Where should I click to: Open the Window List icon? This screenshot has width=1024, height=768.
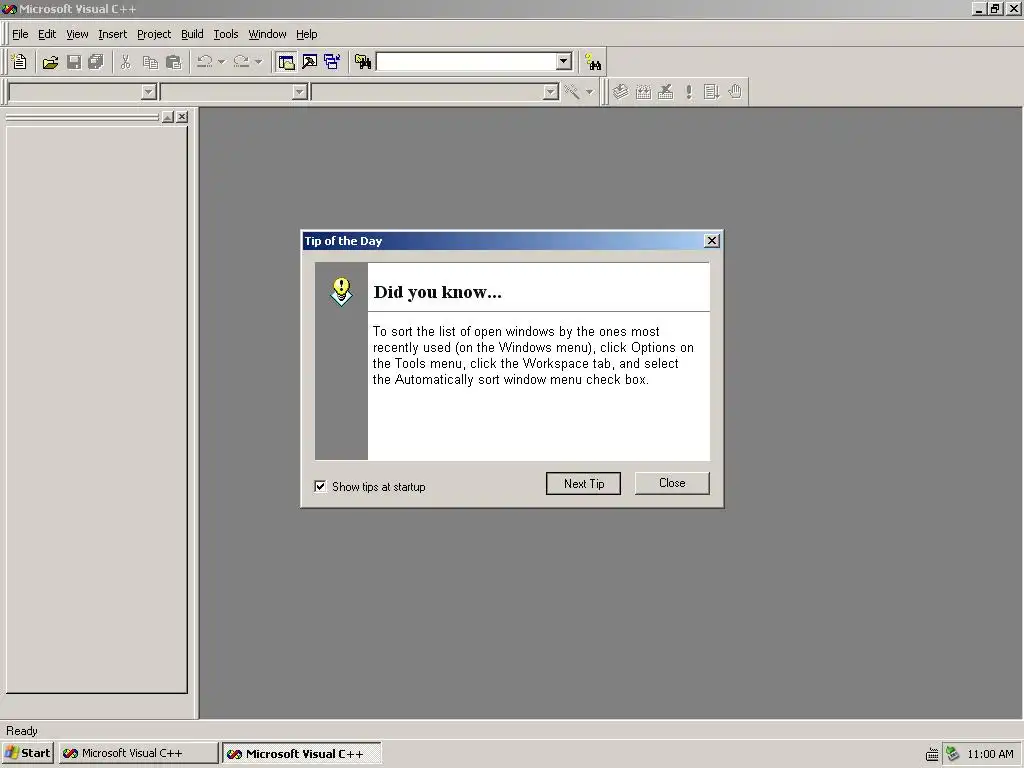332,62
